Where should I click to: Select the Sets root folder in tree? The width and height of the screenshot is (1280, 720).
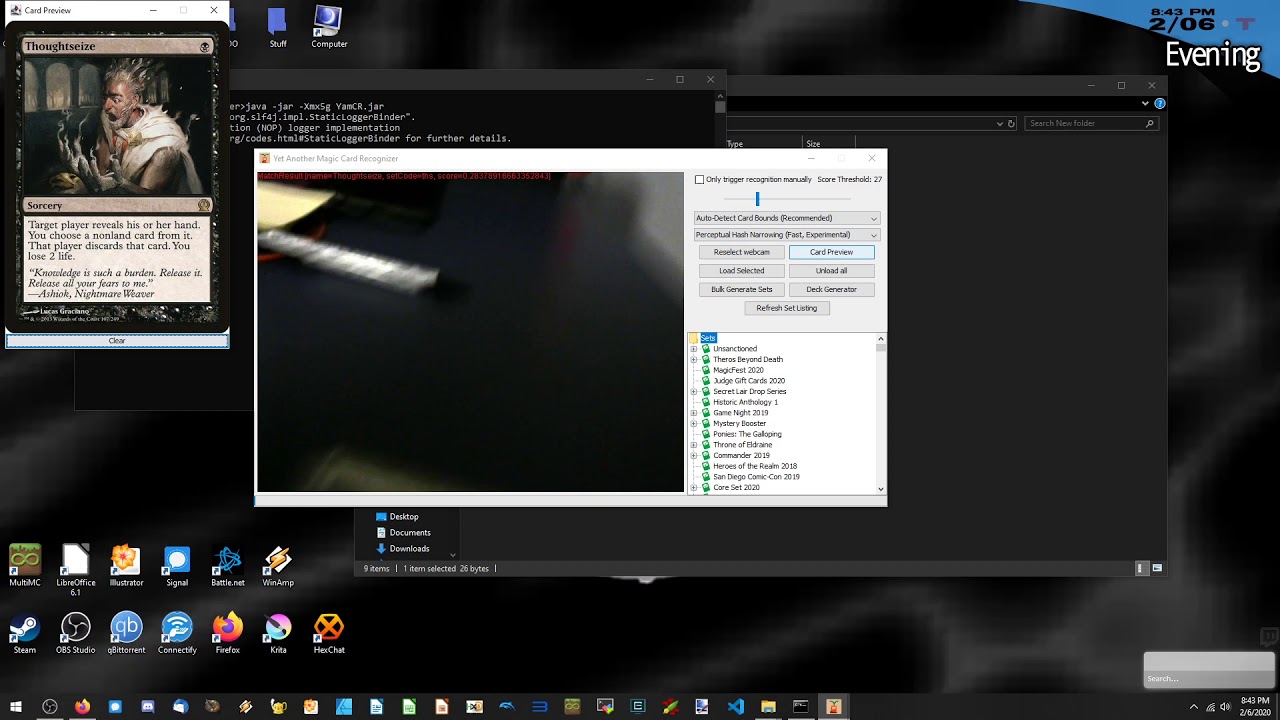pyautogui.click(x=708, y=338)
